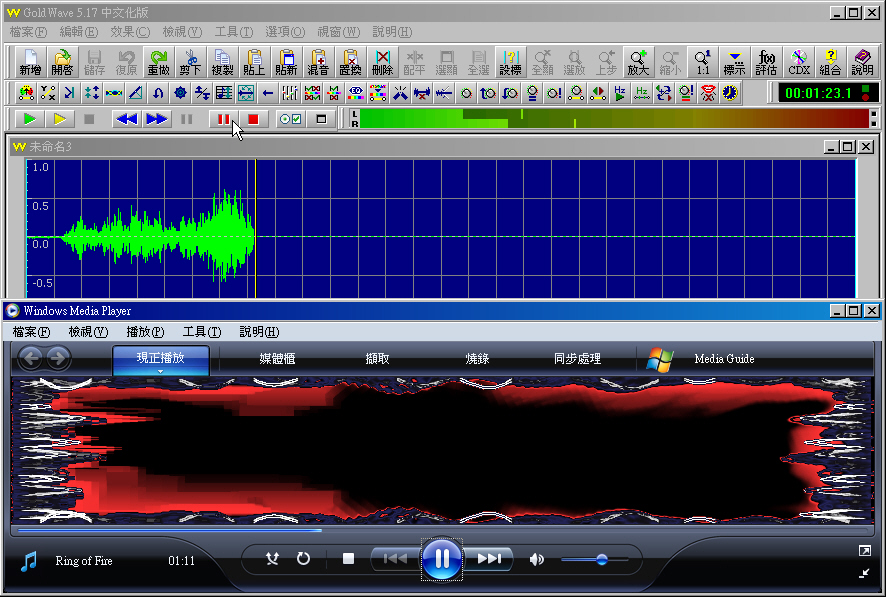This screenshot has width=886, height=597.
Task: Open the 播放 menu in Media Player
Action: tap(145, 332)
